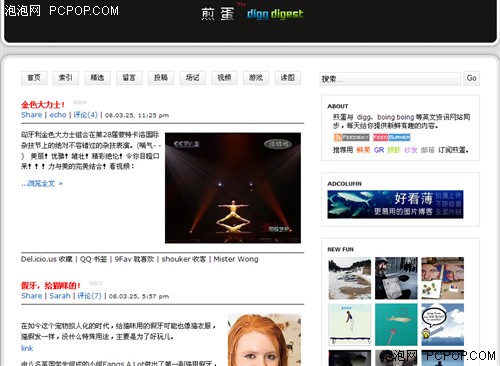Click 浏览全文 read-more link
The width and height of the screenshot is (500, 366).
click(42, 183)
